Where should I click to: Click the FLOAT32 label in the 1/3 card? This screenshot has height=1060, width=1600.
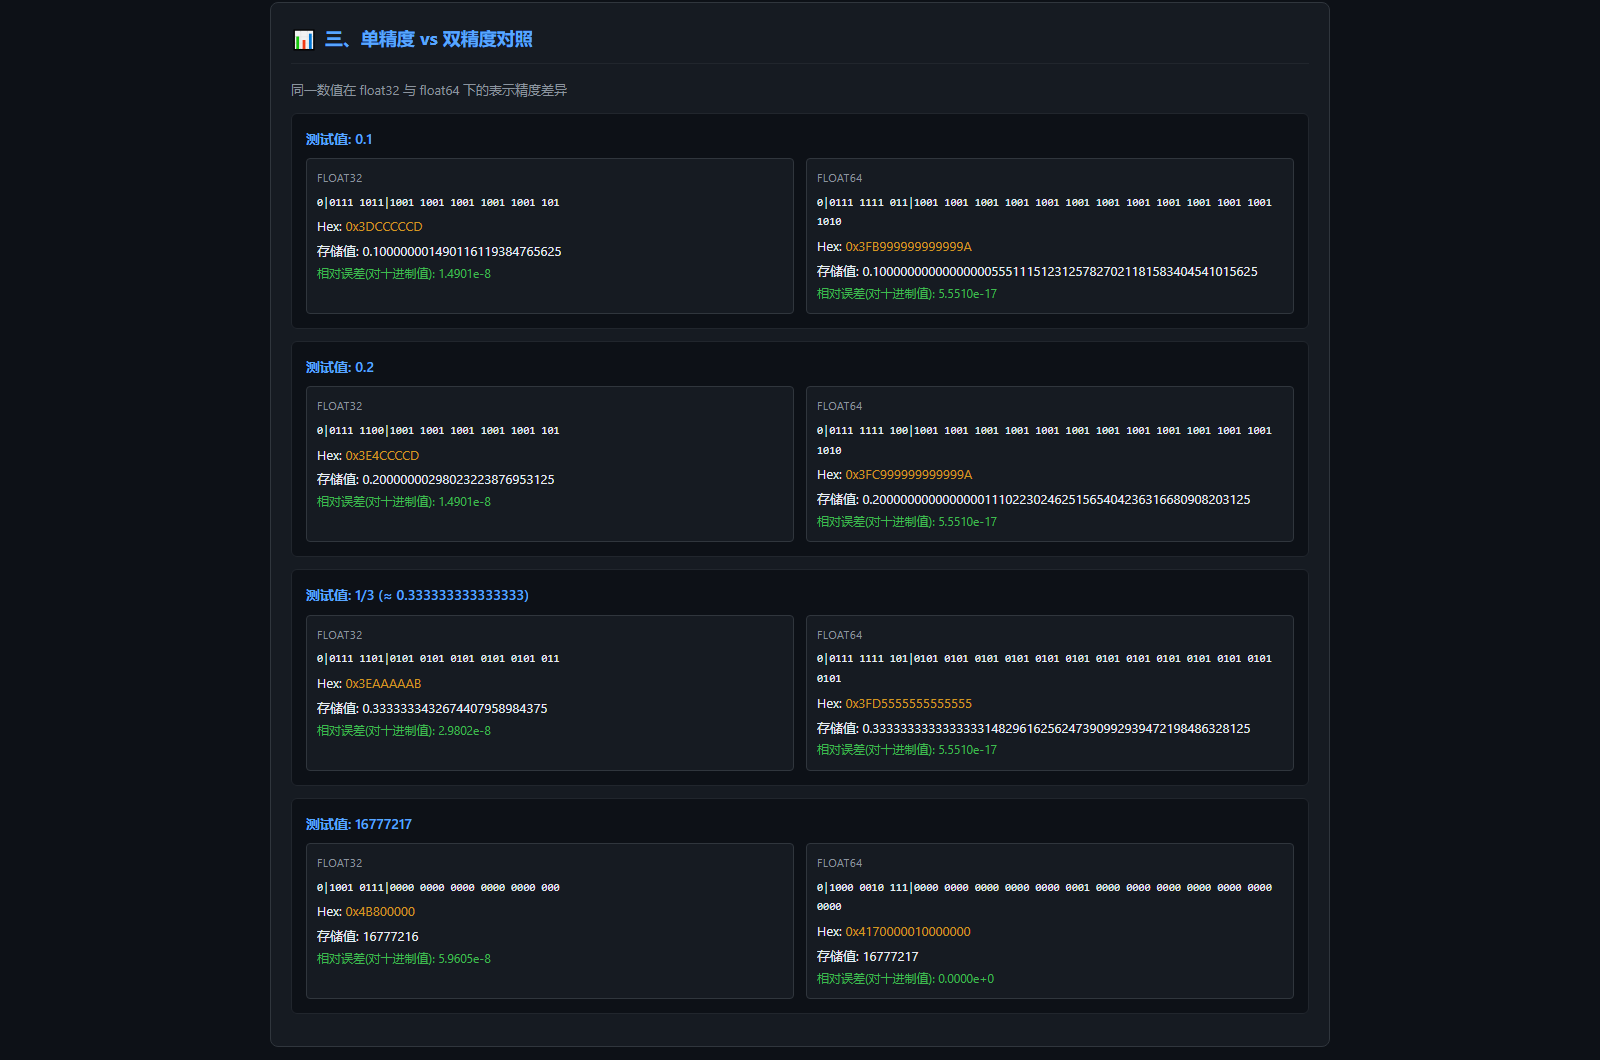pyautogui.click(x=340, y=635)
